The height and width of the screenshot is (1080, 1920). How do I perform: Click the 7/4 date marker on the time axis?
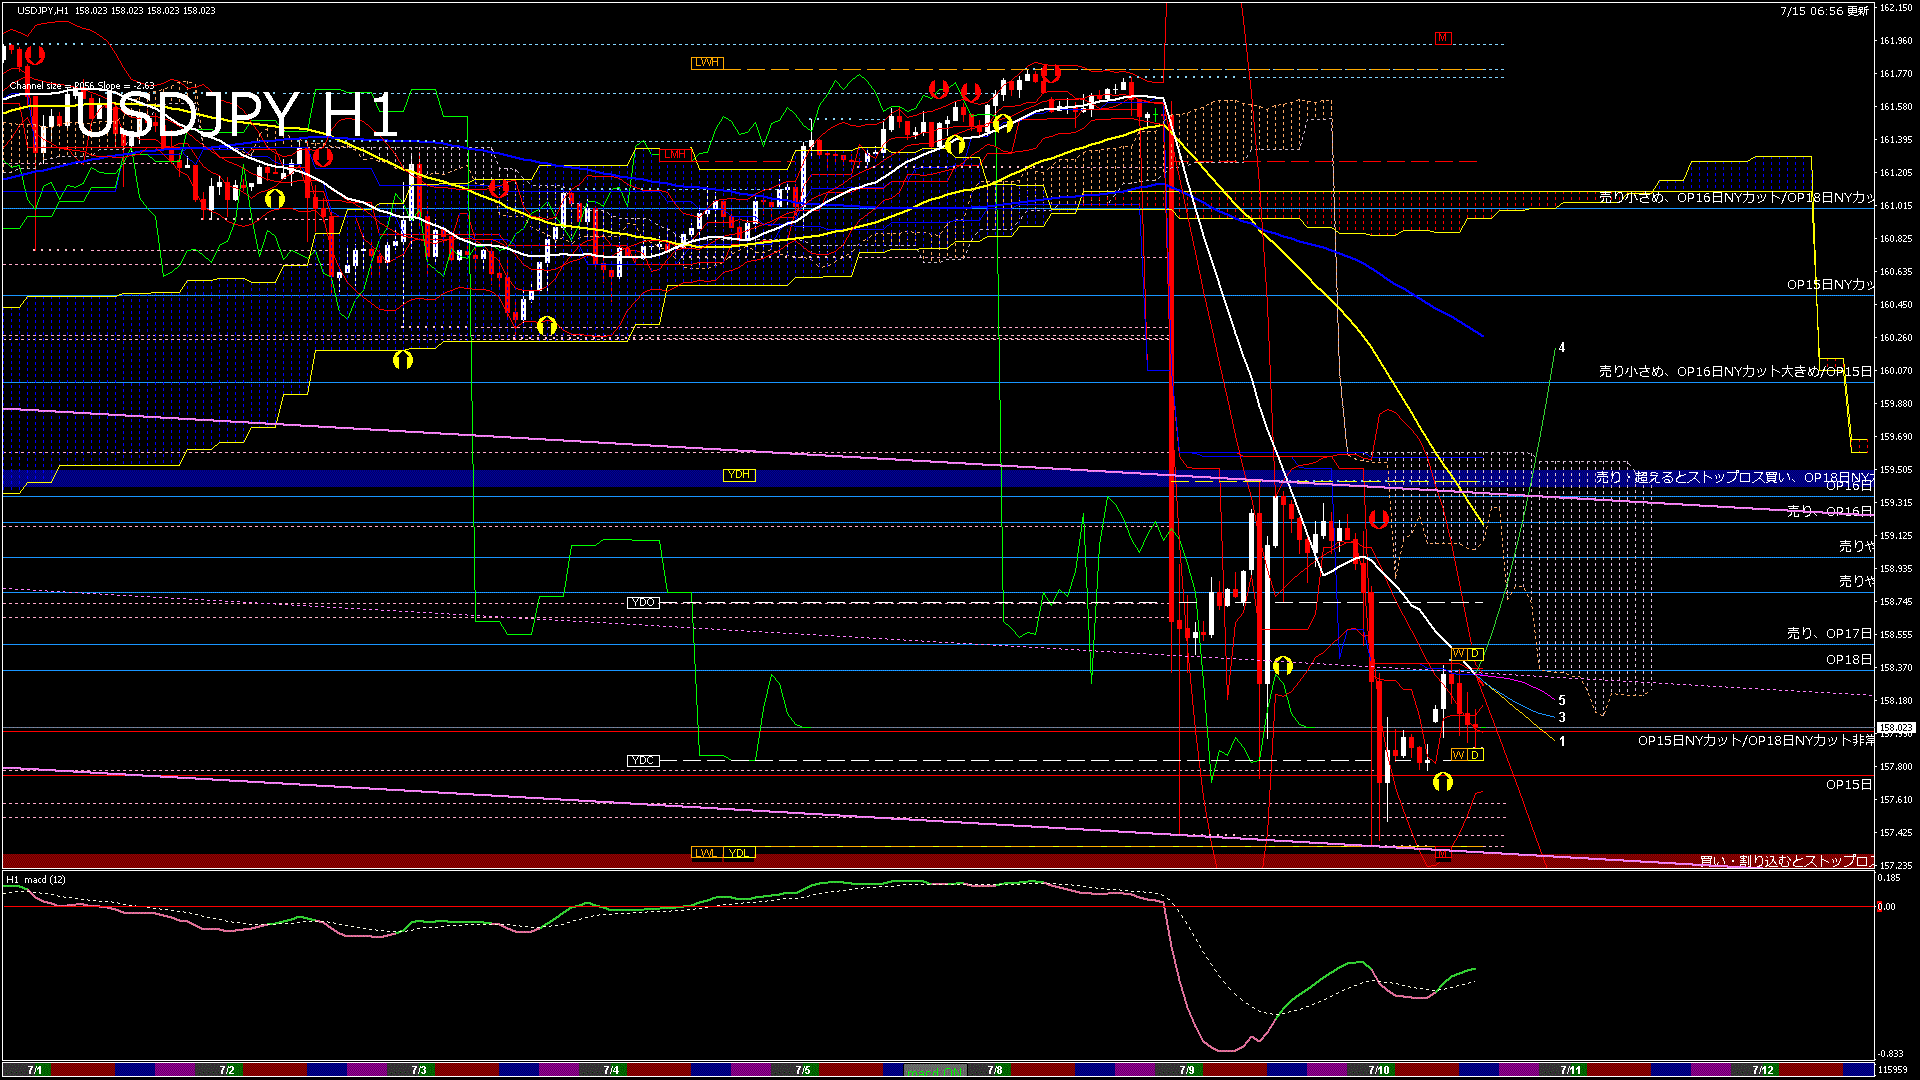(611, 1070)
